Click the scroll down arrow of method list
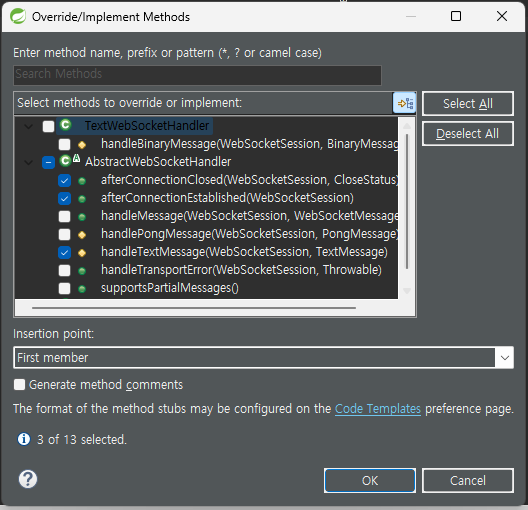The image size is (528, 510). pyautogui.click(x=407, y=291)
